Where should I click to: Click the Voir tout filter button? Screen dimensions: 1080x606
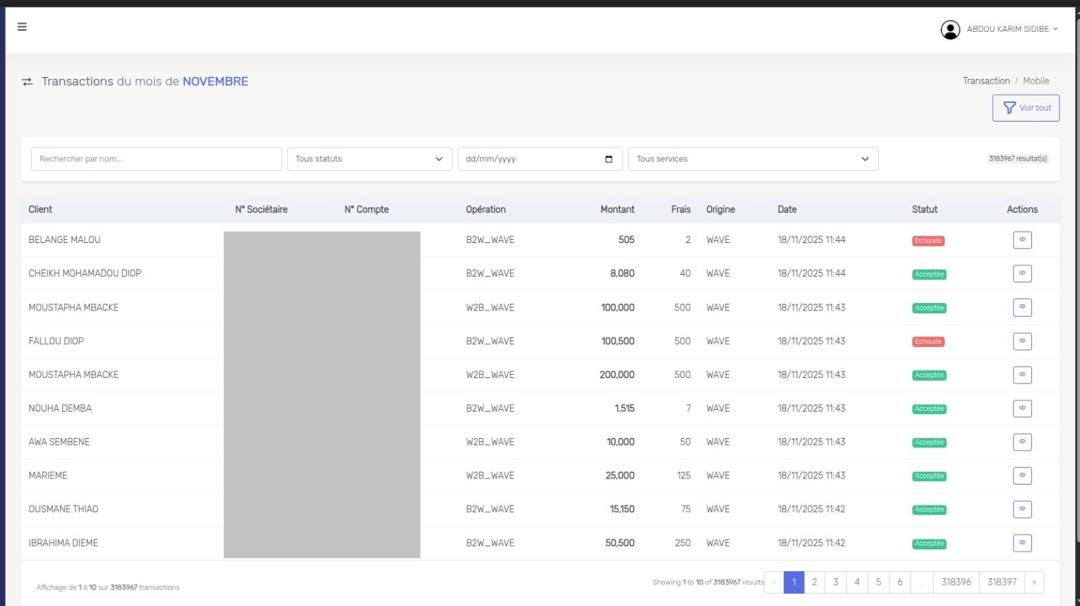(x=1025, y=108)
